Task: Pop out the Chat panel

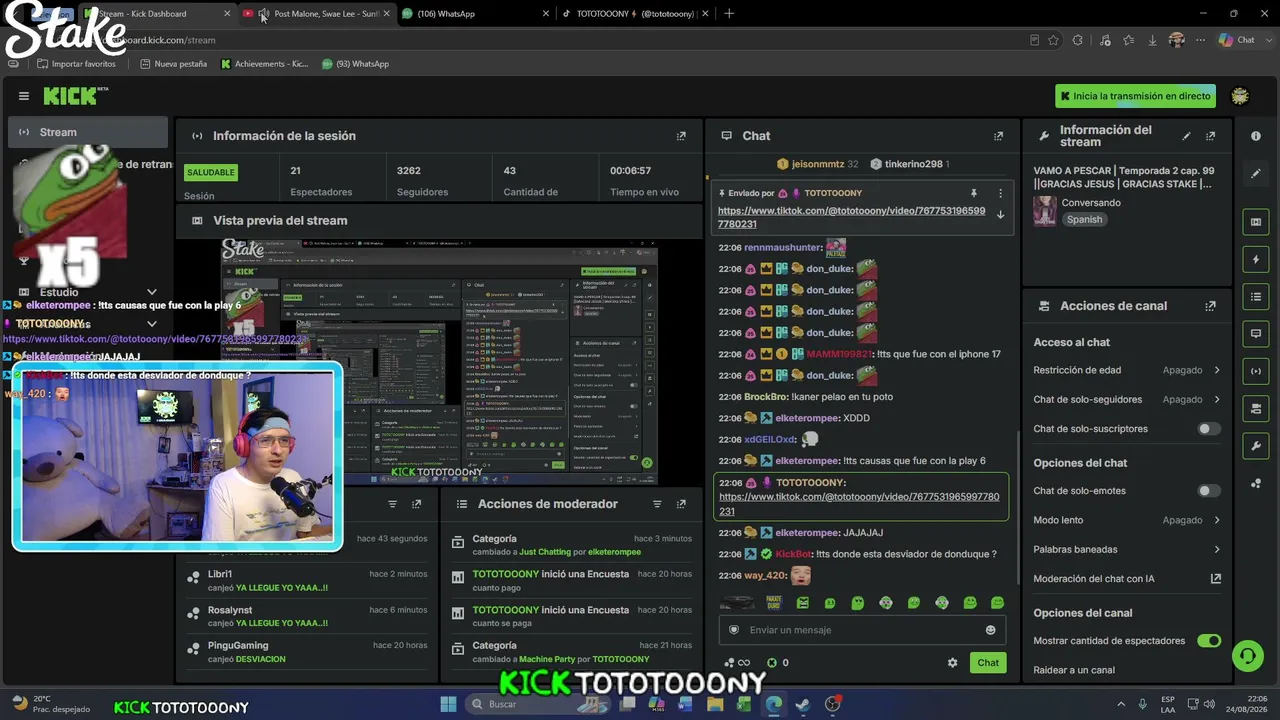Action: pos(998,136)
